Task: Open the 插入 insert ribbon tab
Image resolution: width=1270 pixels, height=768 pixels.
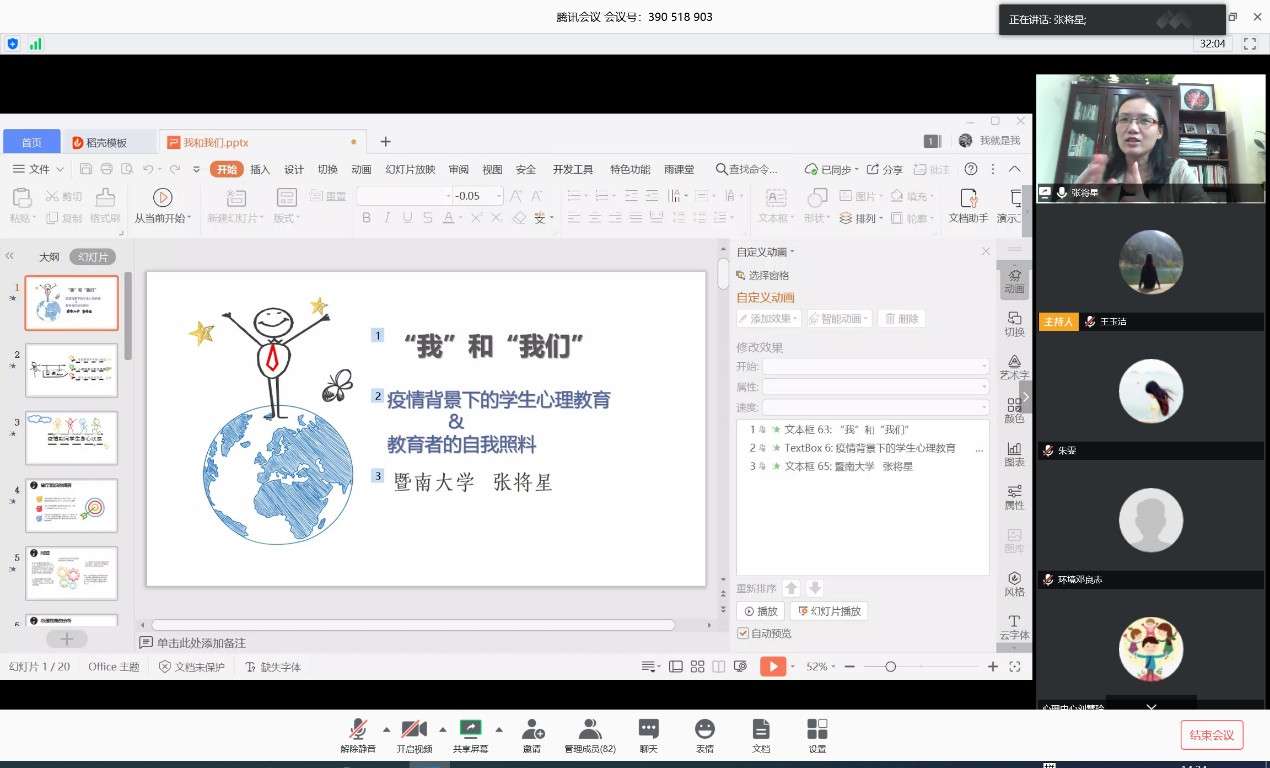Action: point(260,169)
